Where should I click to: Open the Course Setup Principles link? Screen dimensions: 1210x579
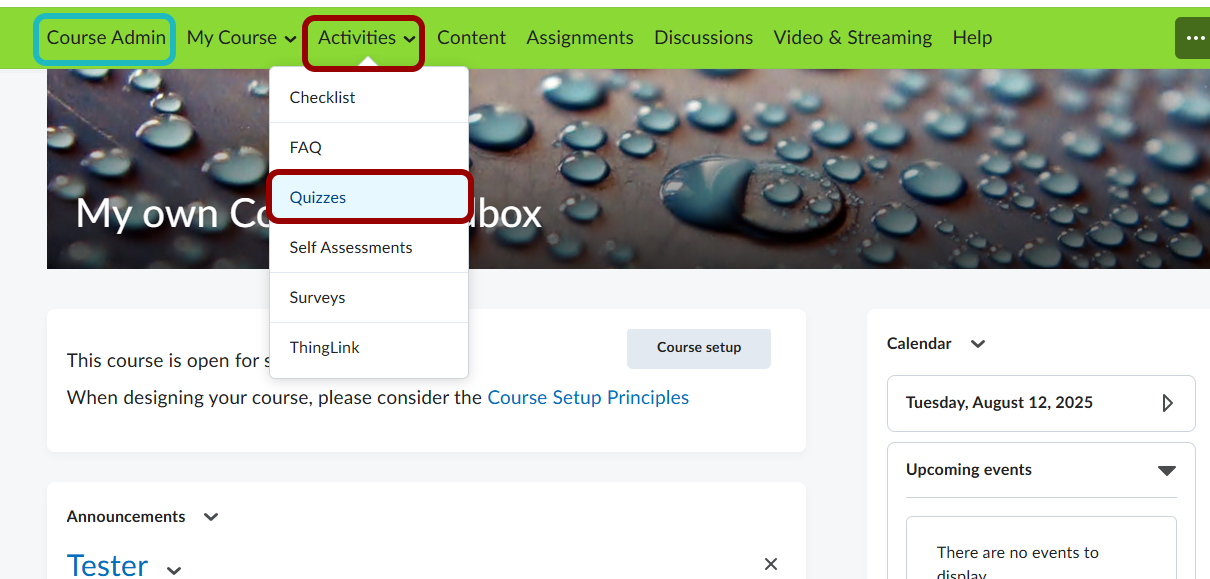pos(588,398)
